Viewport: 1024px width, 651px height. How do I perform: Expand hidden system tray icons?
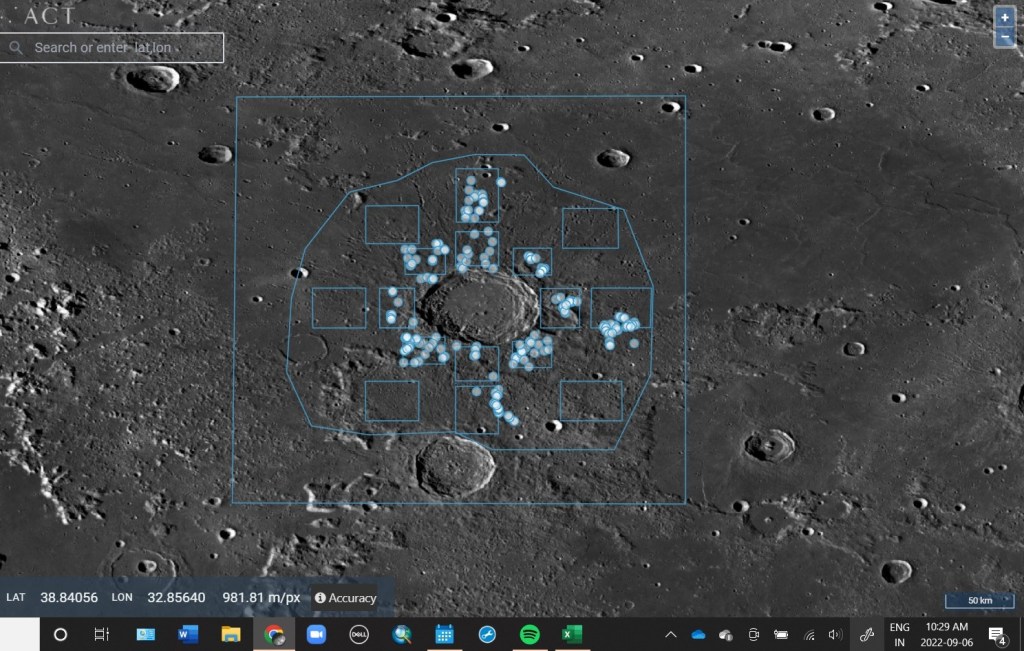click(x=671, y=634)
